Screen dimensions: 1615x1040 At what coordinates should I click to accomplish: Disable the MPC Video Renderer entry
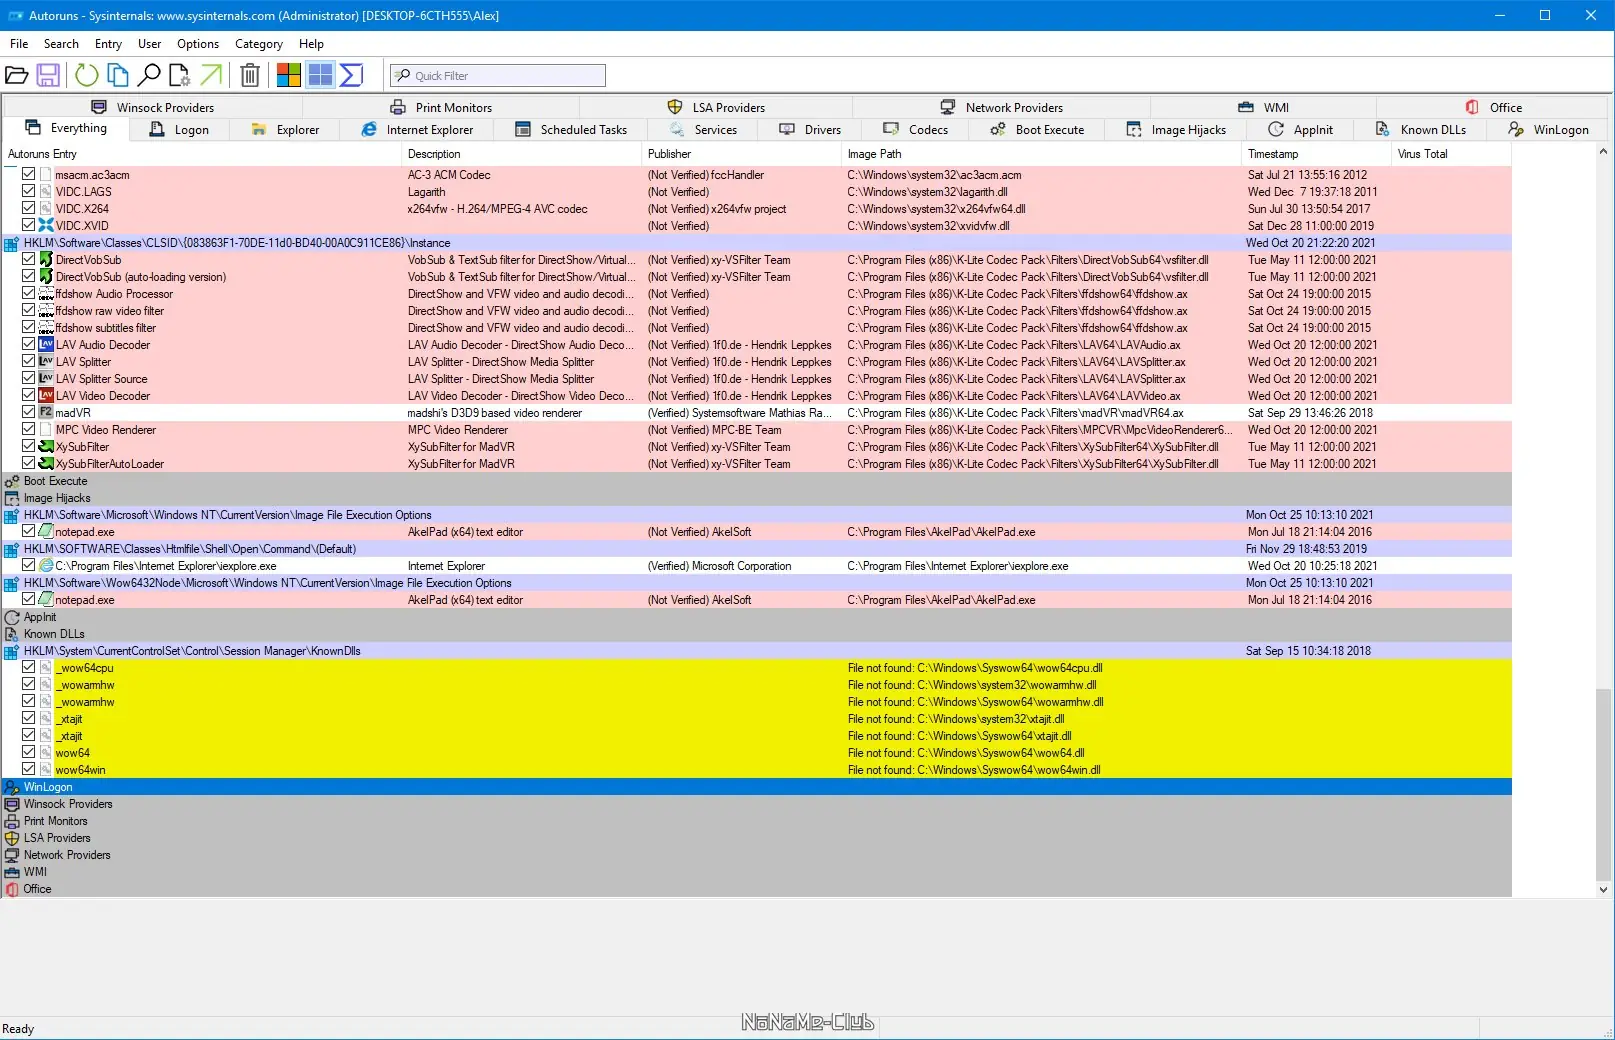click(x=29, y=429)
